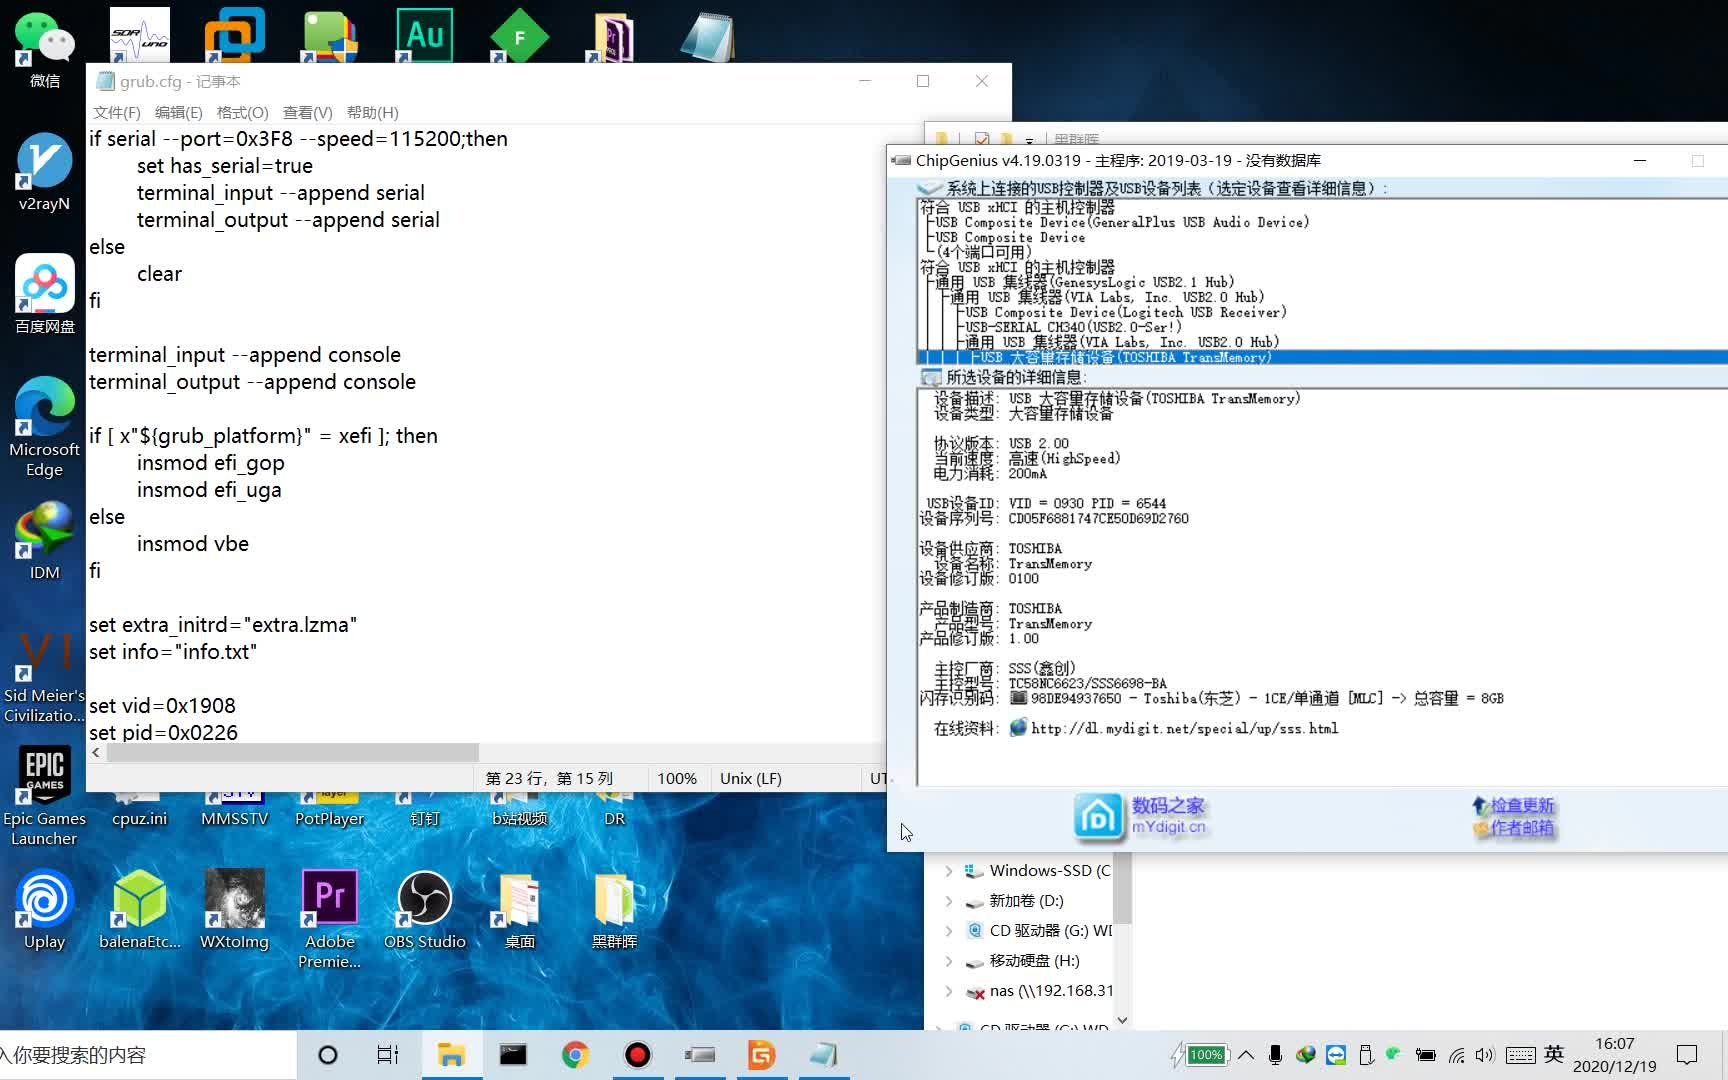Screen dimensions: 1728x1080
Task: Open Notepad 格式(O) menu
Action: 242,112
